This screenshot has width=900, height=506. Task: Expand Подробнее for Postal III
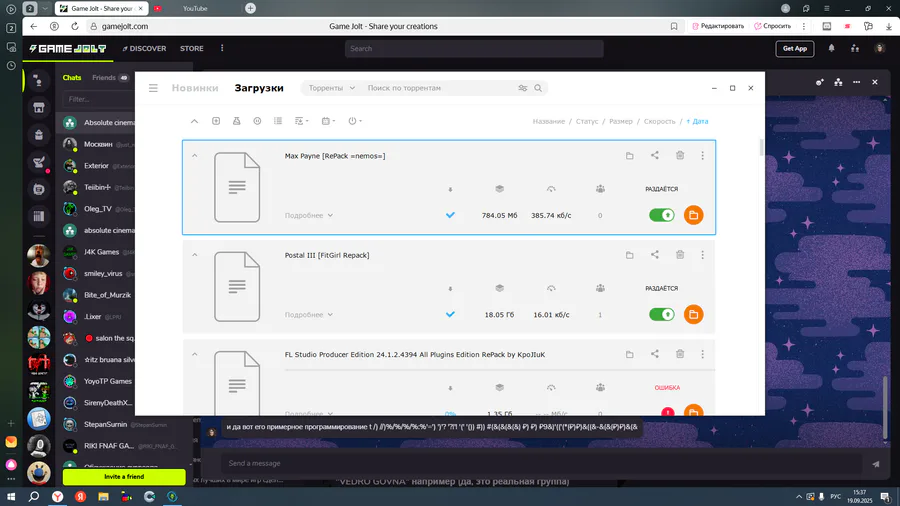tap(309, 314)
